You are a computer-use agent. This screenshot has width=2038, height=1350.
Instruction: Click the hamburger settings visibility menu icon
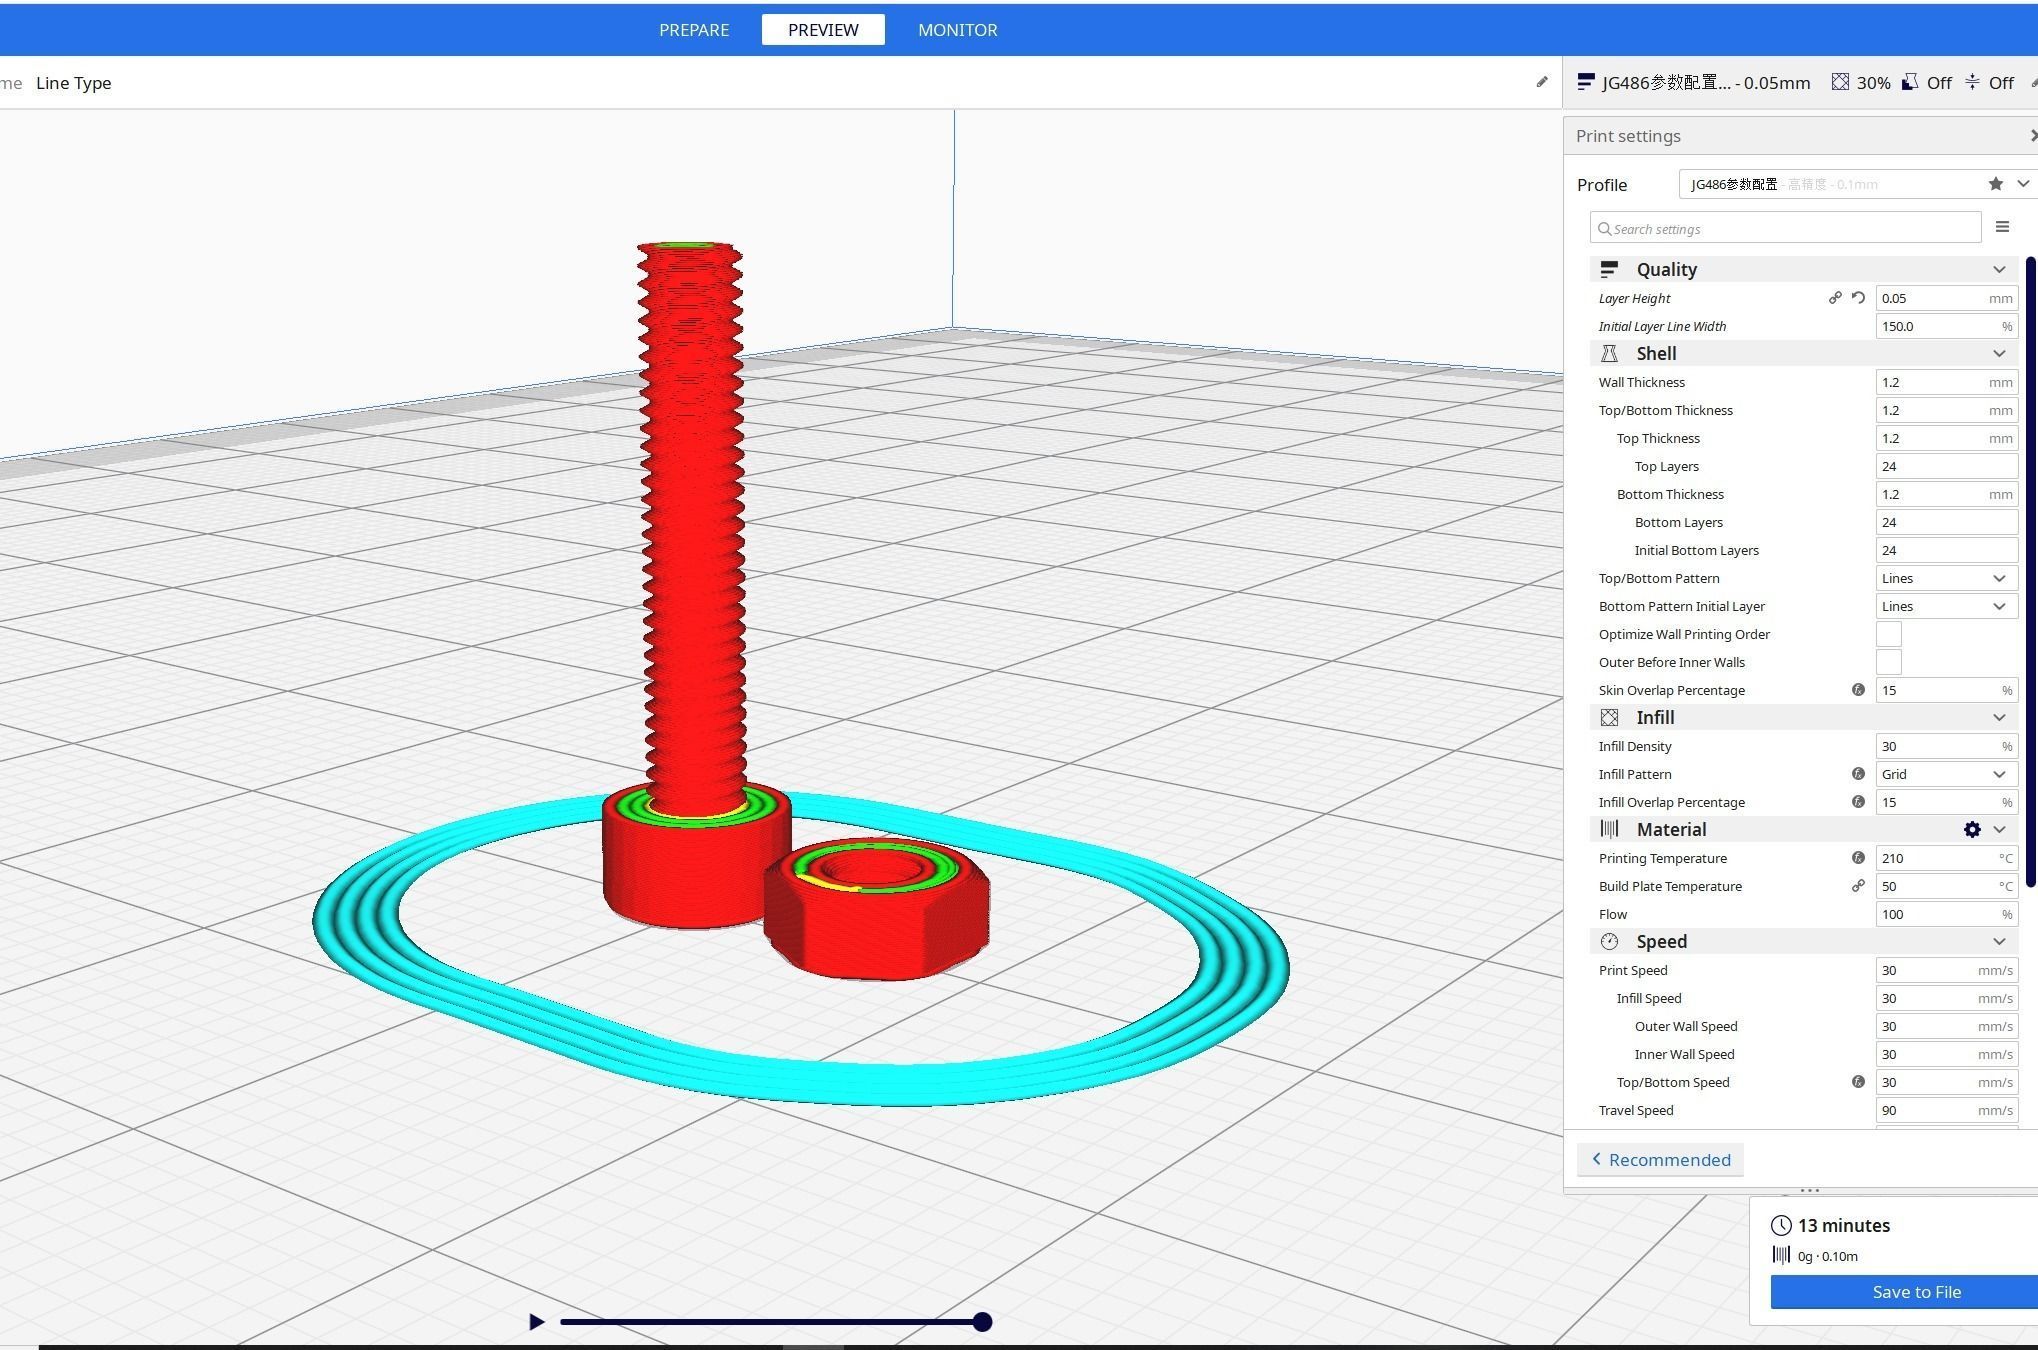(x=2002, y=227)
